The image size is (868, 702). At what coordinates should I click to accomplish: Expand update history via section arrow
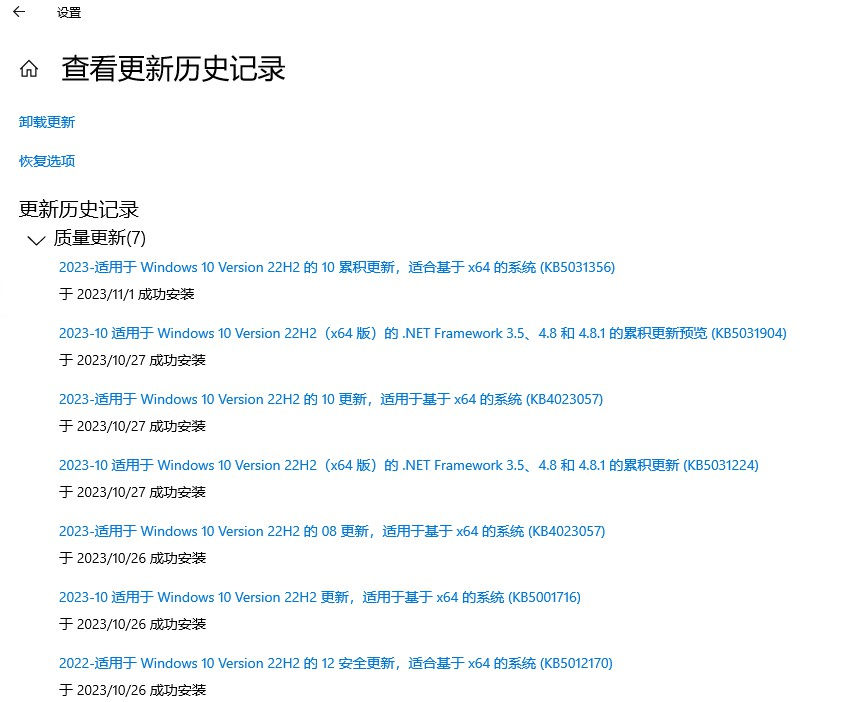pos(35,239)
